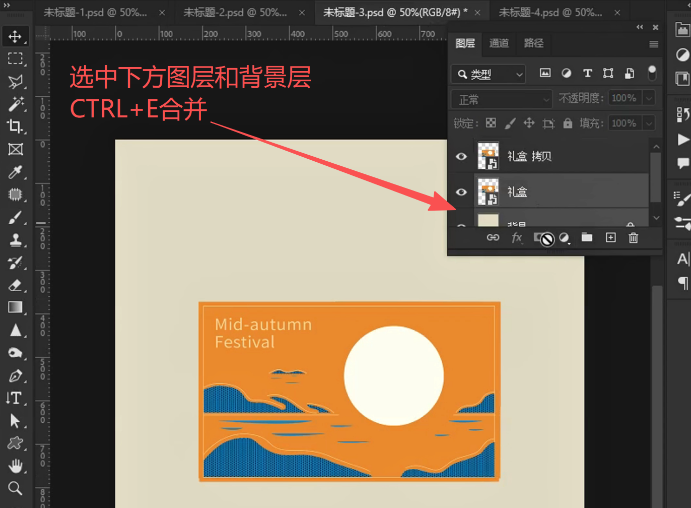Select the Hand tool

[15, 466]
